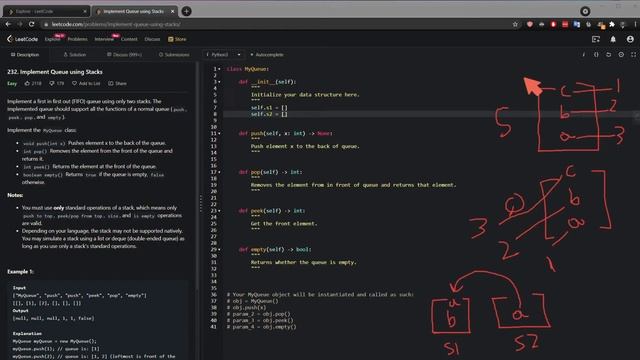
Task: Click the blue translate extension icon
Action: [577, 24]
